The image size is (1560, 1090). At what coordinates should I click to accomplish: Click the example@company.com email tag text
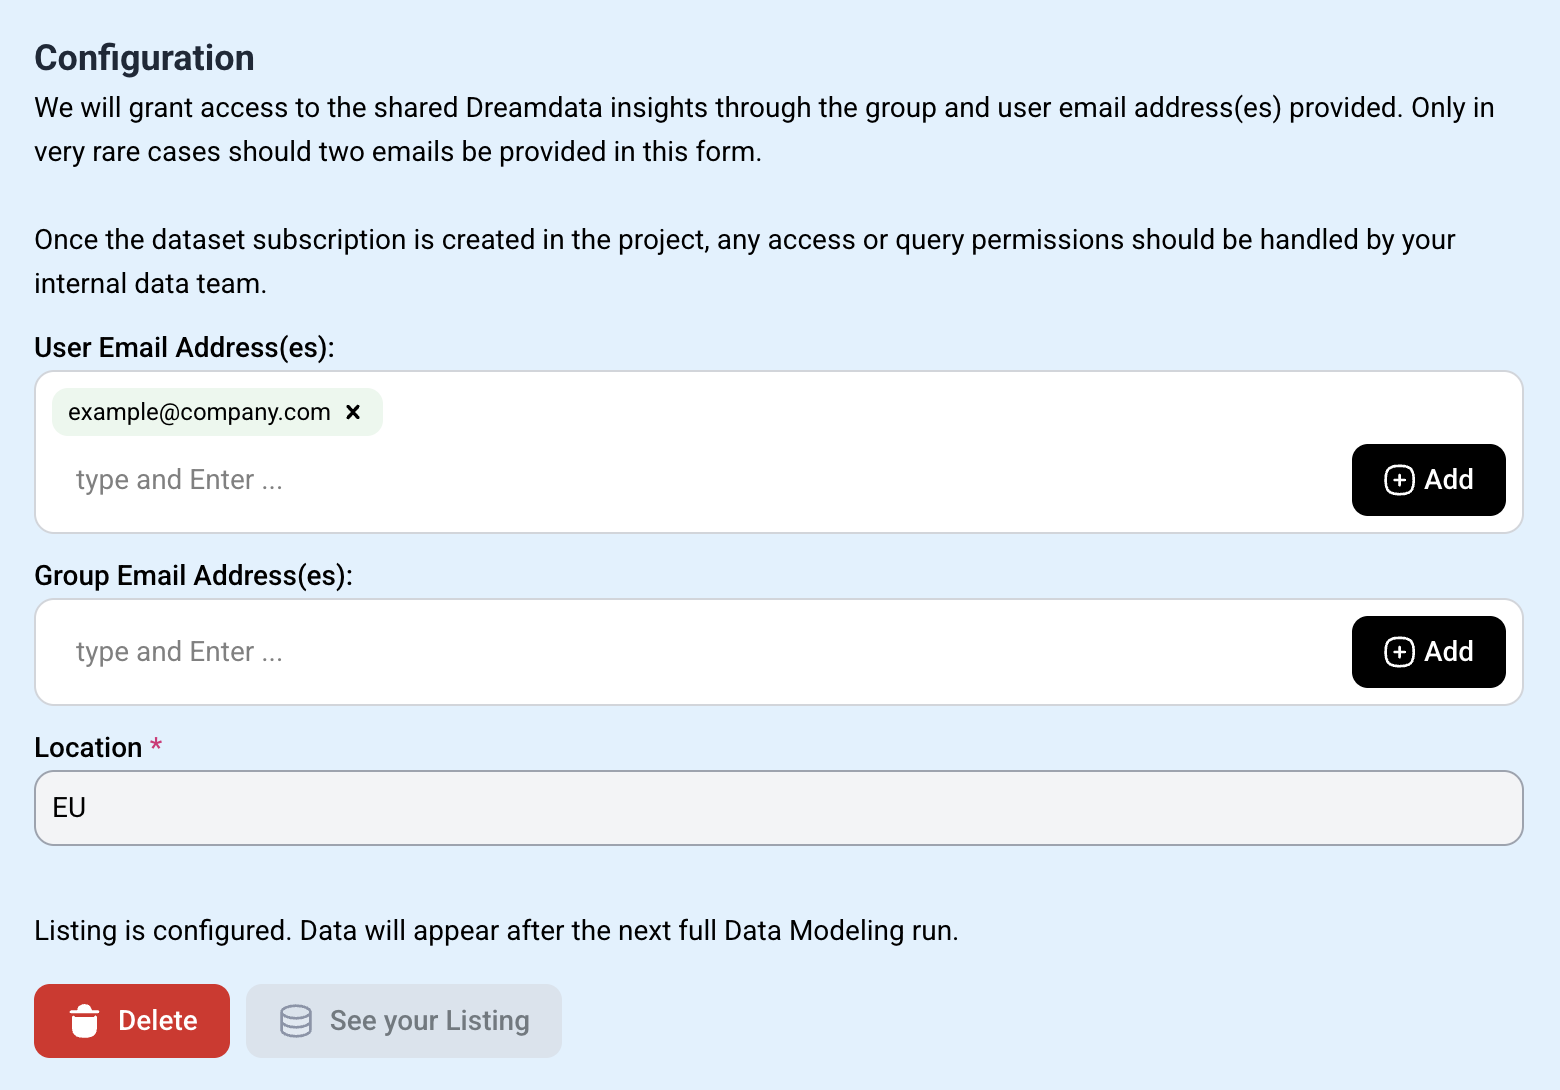[199, 412]
